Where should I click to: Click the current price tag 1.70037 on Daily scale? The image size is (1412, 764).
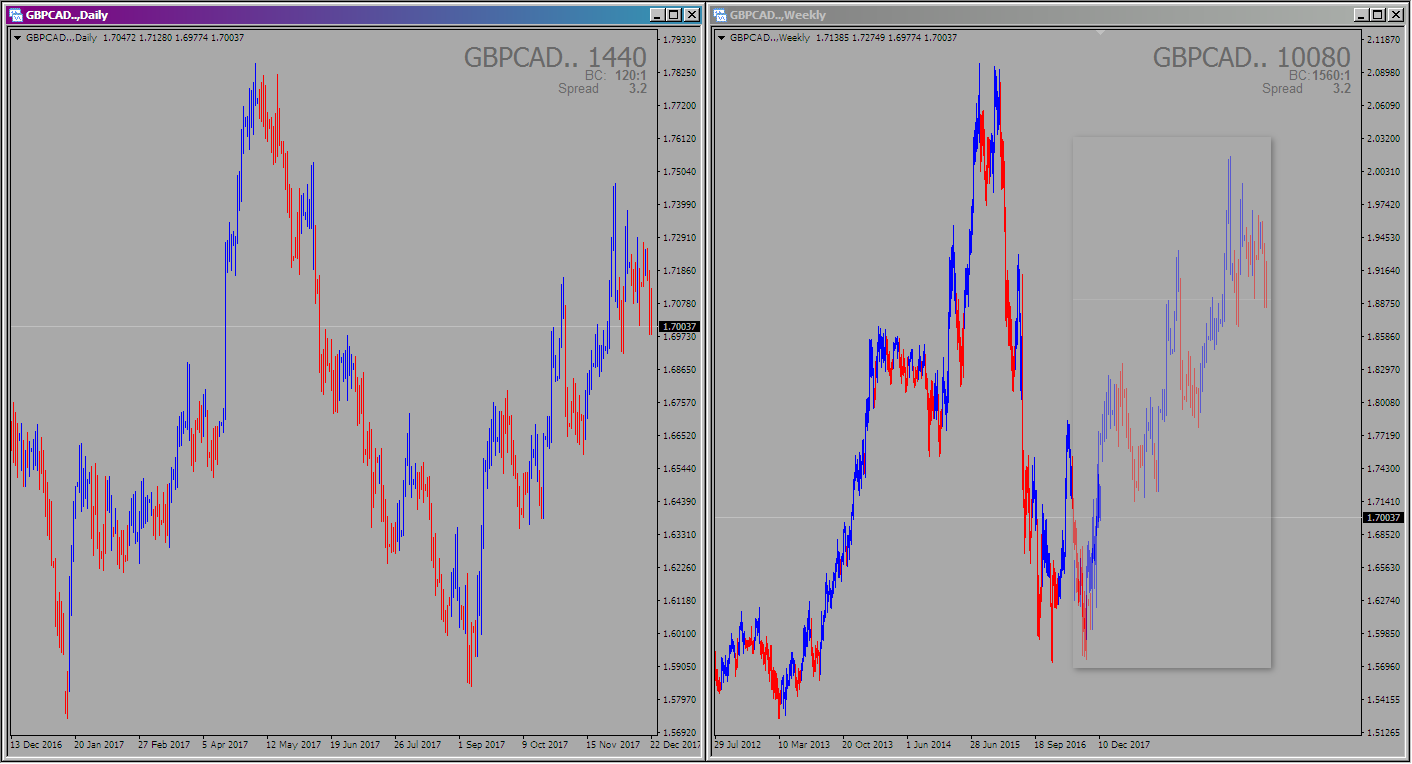(x=679, y=327)
